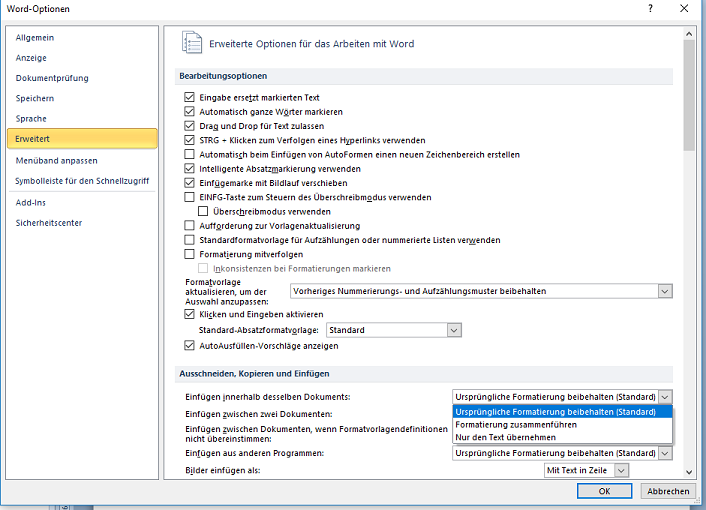Click the scrollbar down arrow
The image size is (706, 510).
click(x=689, y=472)
